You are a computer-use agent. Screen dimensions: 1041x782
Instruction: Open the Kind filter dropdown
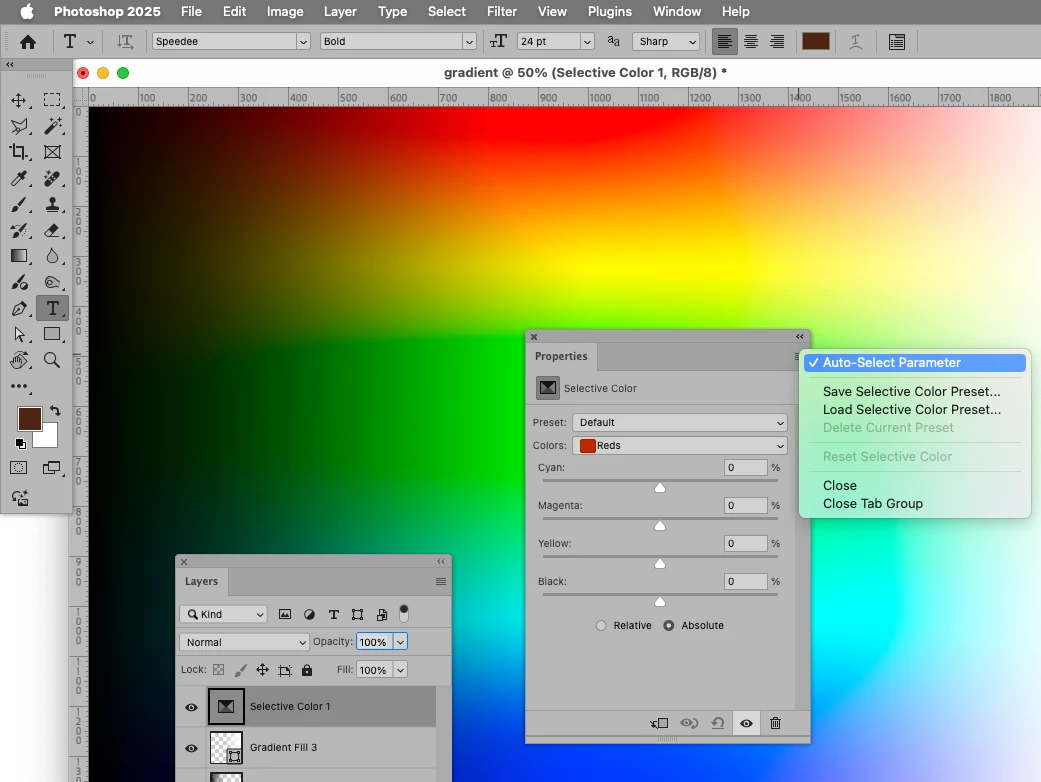(x=223, y=614)
